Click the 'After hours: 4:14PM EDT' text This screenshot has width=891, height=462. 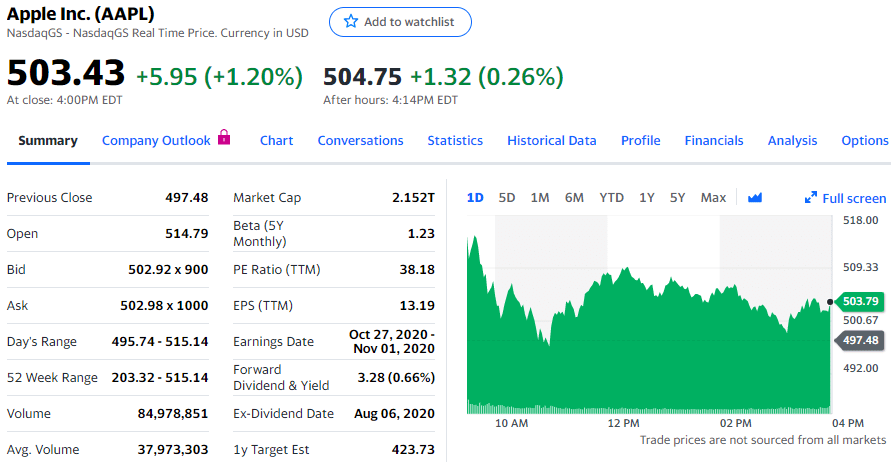390,100
